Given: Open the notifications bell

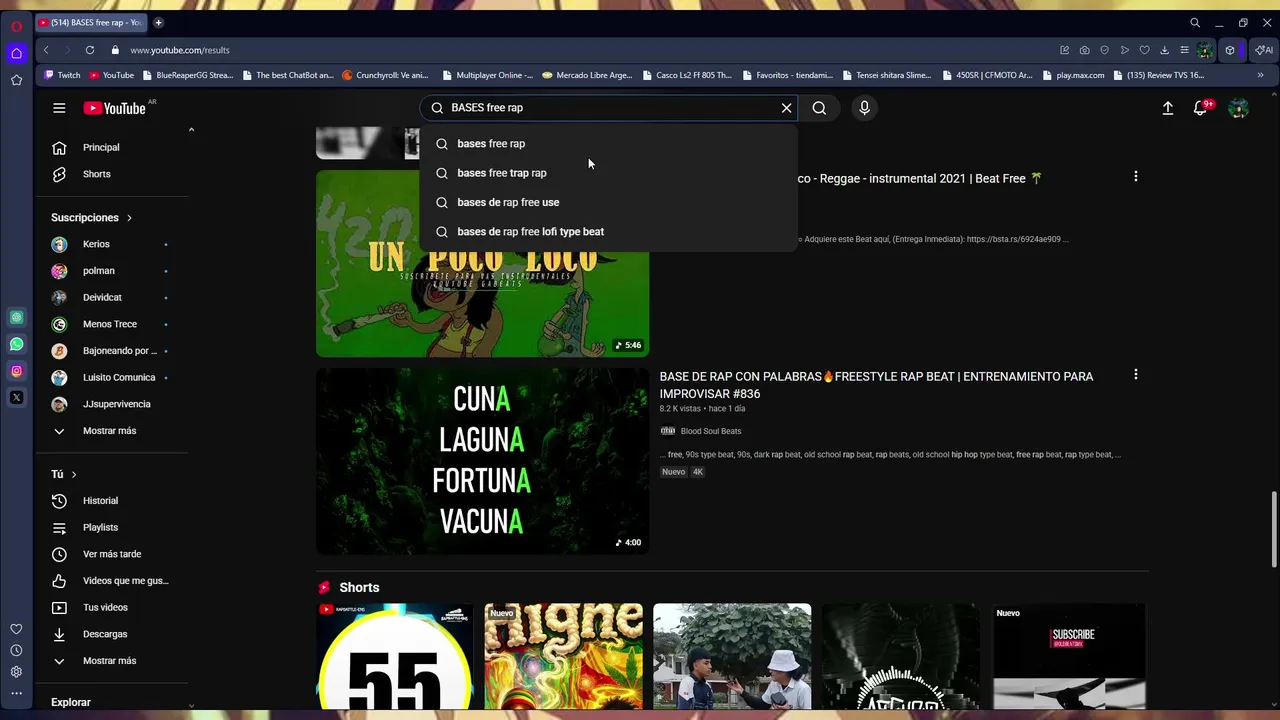Looking at the screenshot, I should click(1200, 108).
